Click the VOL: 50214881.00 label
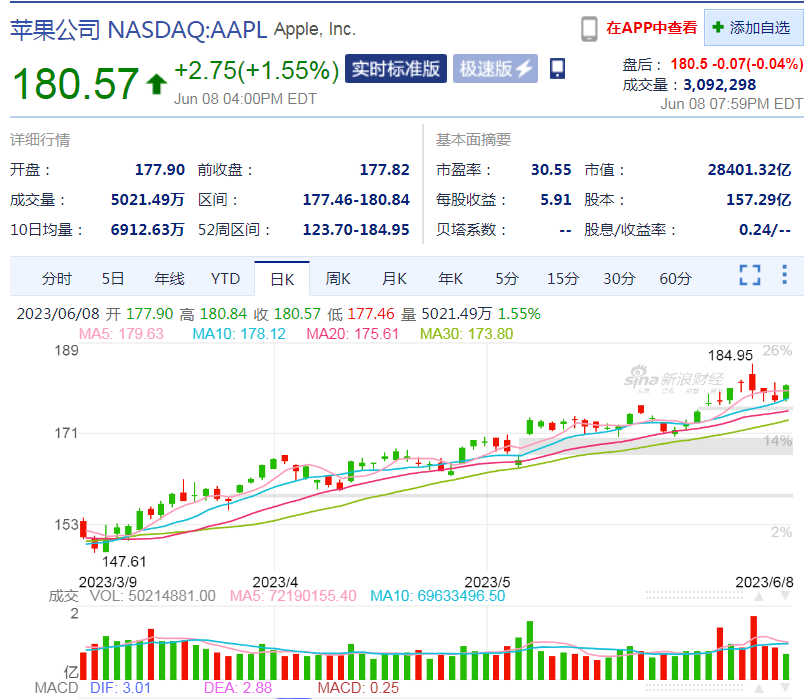 tap(153, 596)
